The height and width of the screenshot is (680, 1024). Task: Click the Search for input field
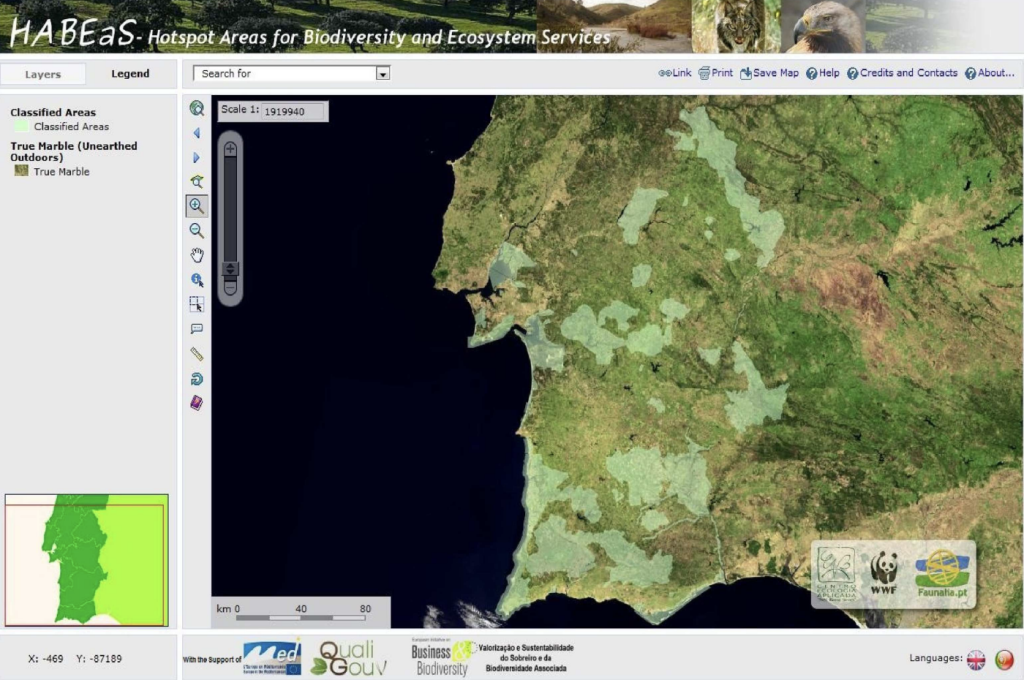click(x=285, y=74)
